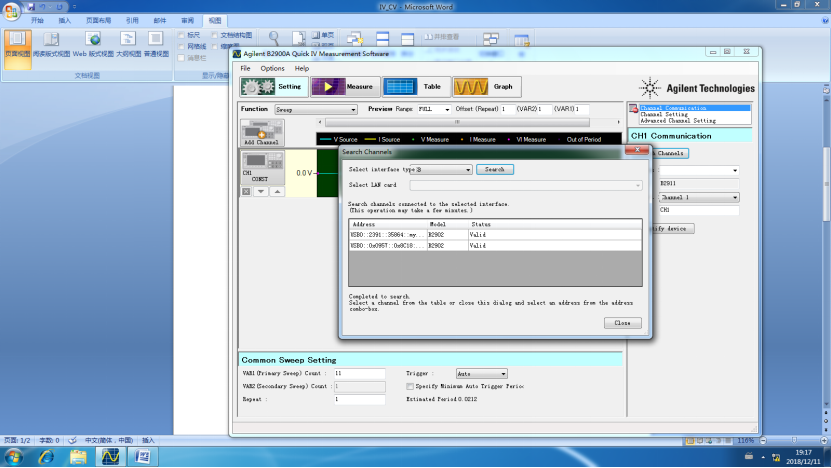Click the Search button in Search Channels dialog
Image resolution: width=831 pixels, height=468 pixels.
[494, 170]
